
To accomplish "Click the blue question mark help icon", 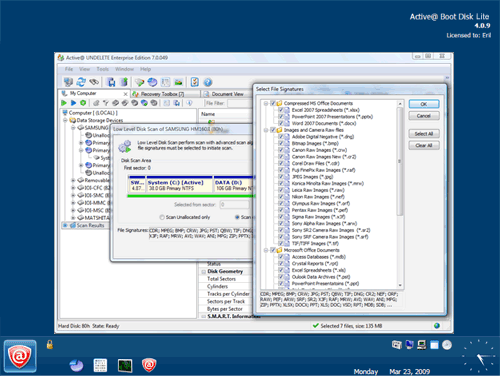I will (208, 82).
